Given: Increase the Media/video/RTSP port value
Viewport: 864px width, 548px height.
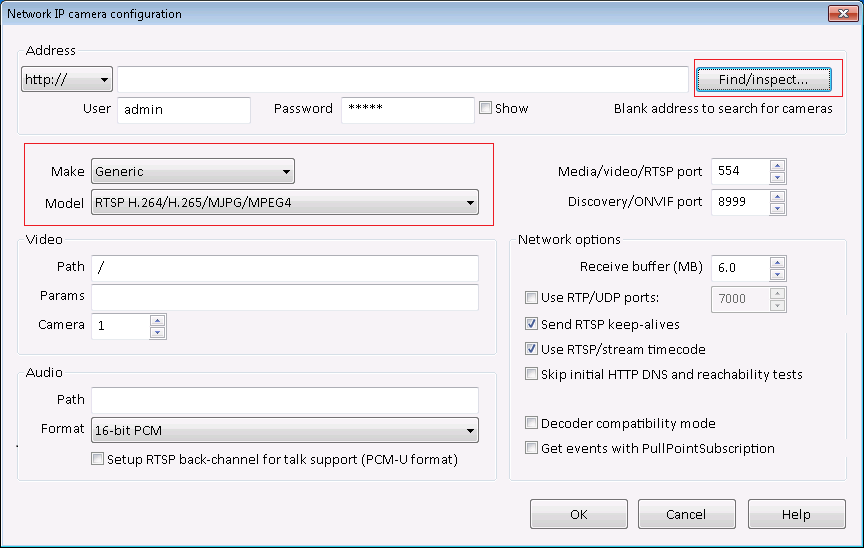Looking at the screenshot, I should pyautogui.click(x=777, y=165).
